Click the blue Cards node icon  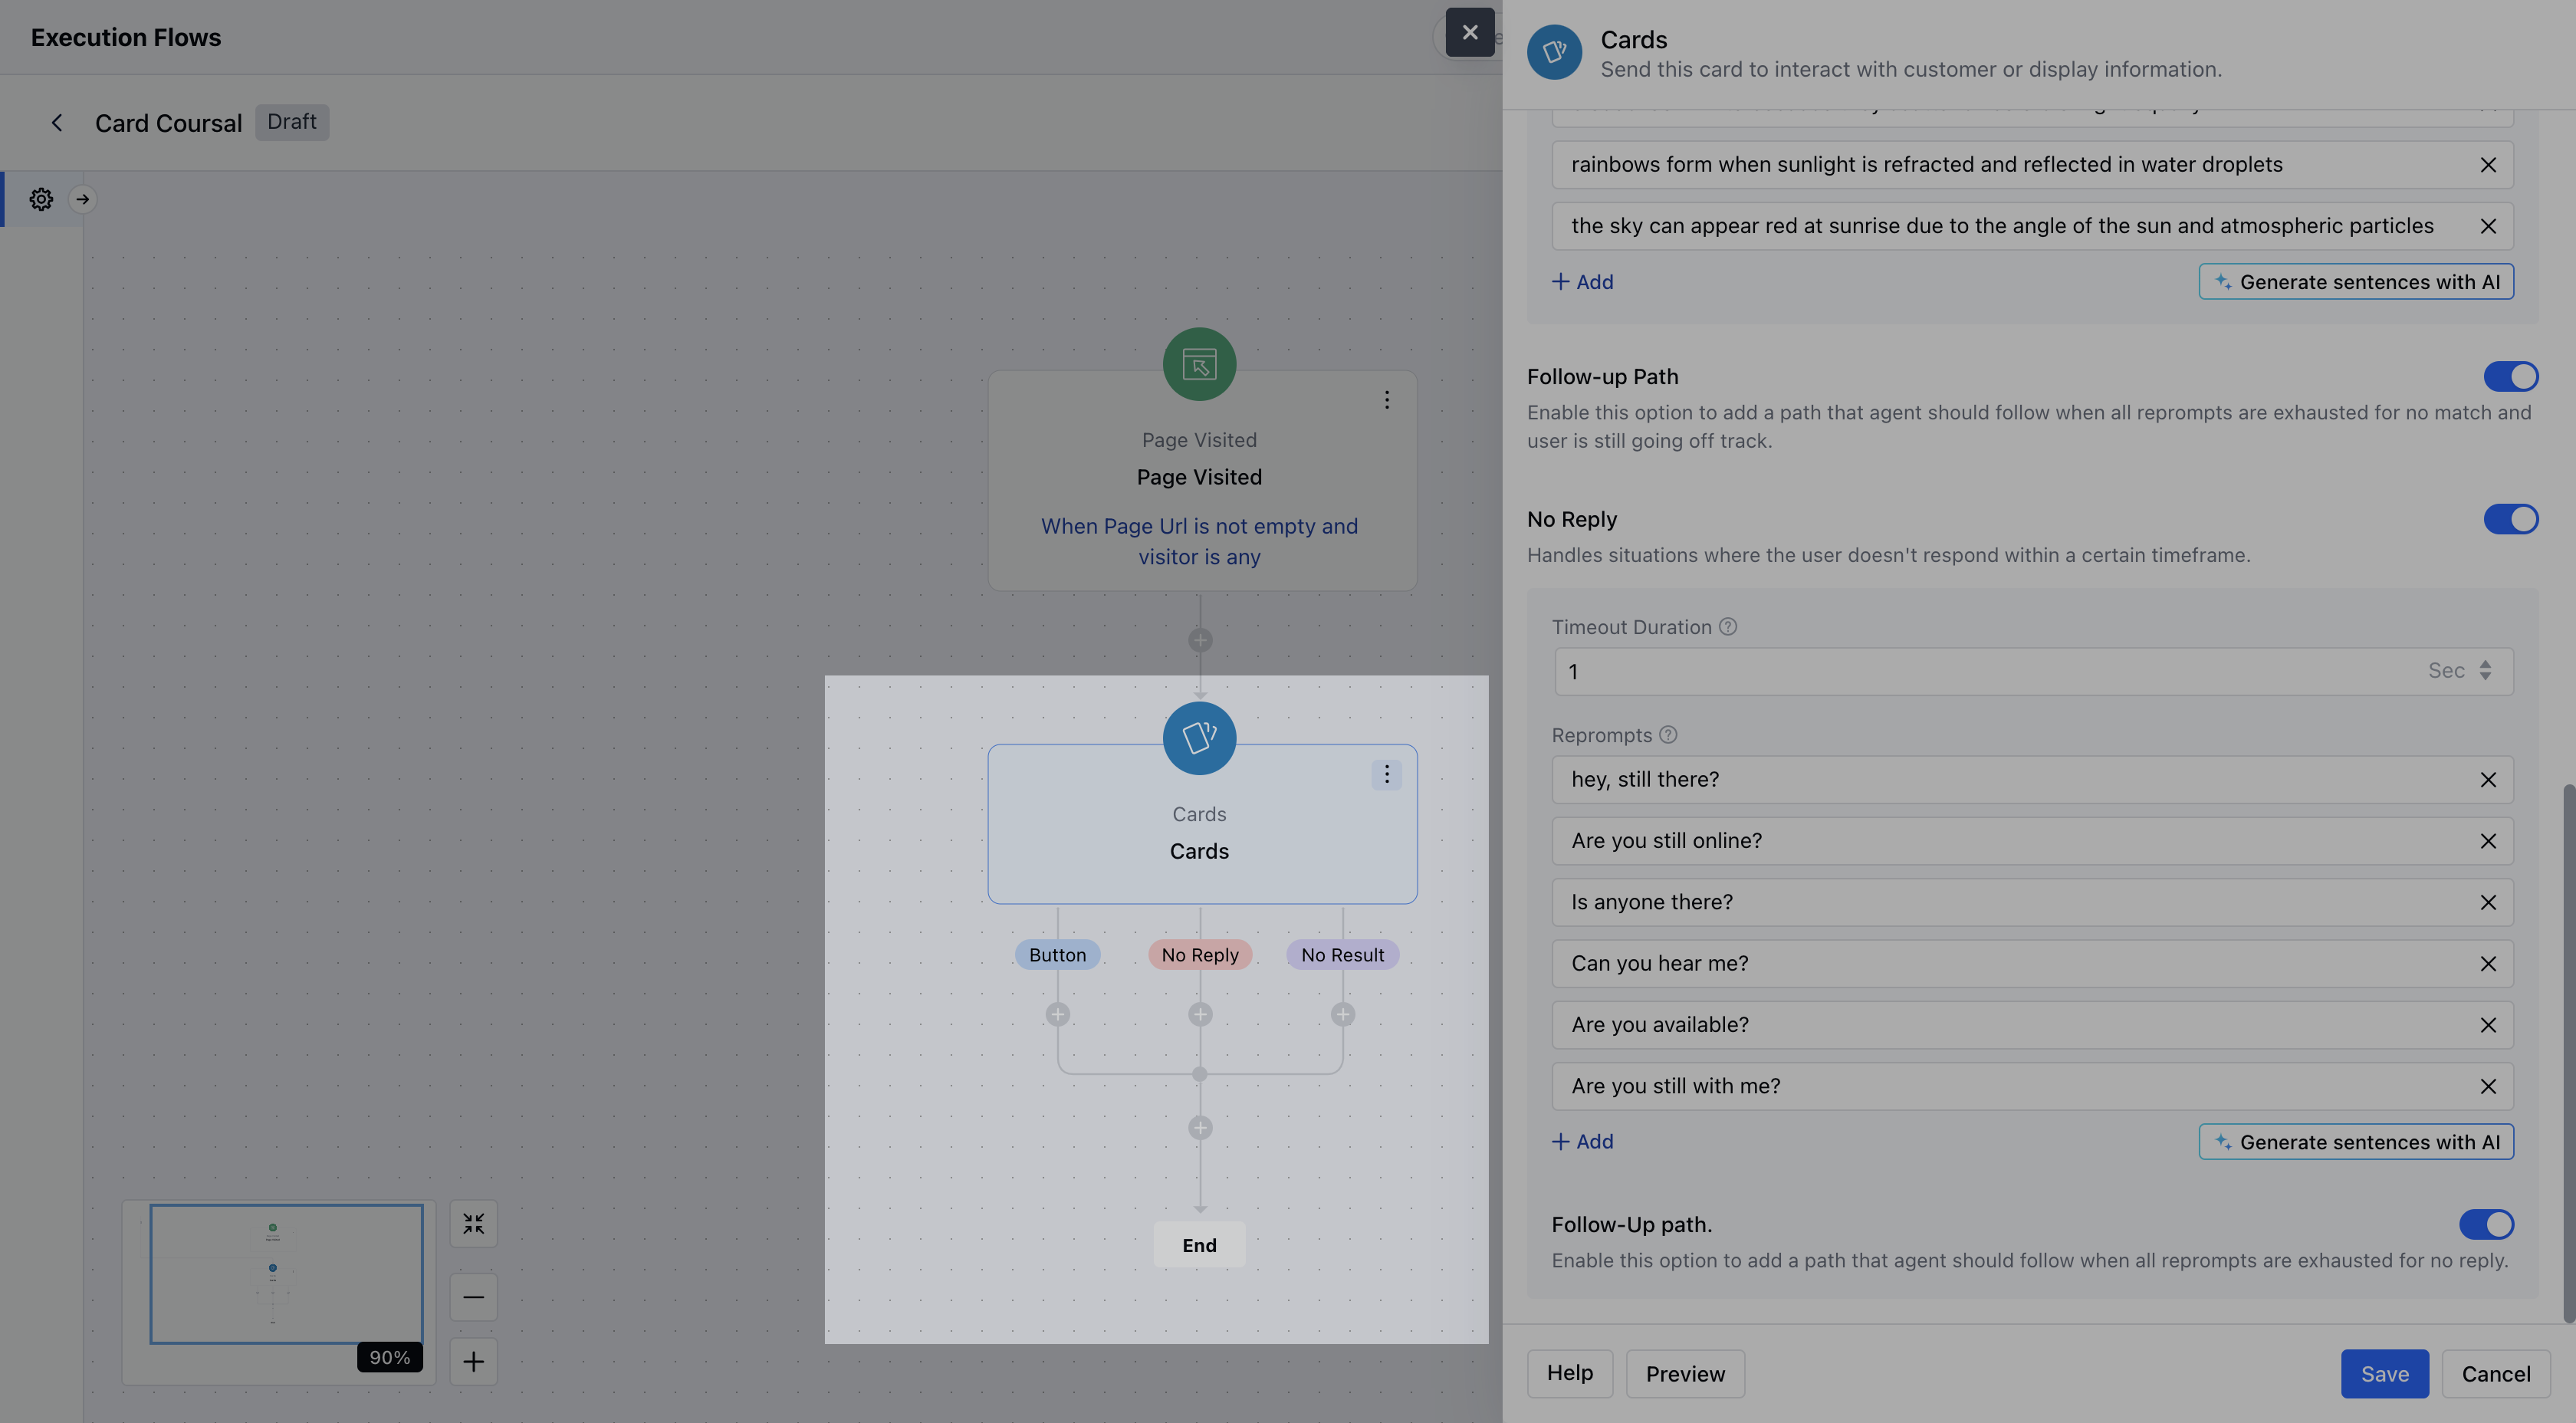(x=1199, y=738)
